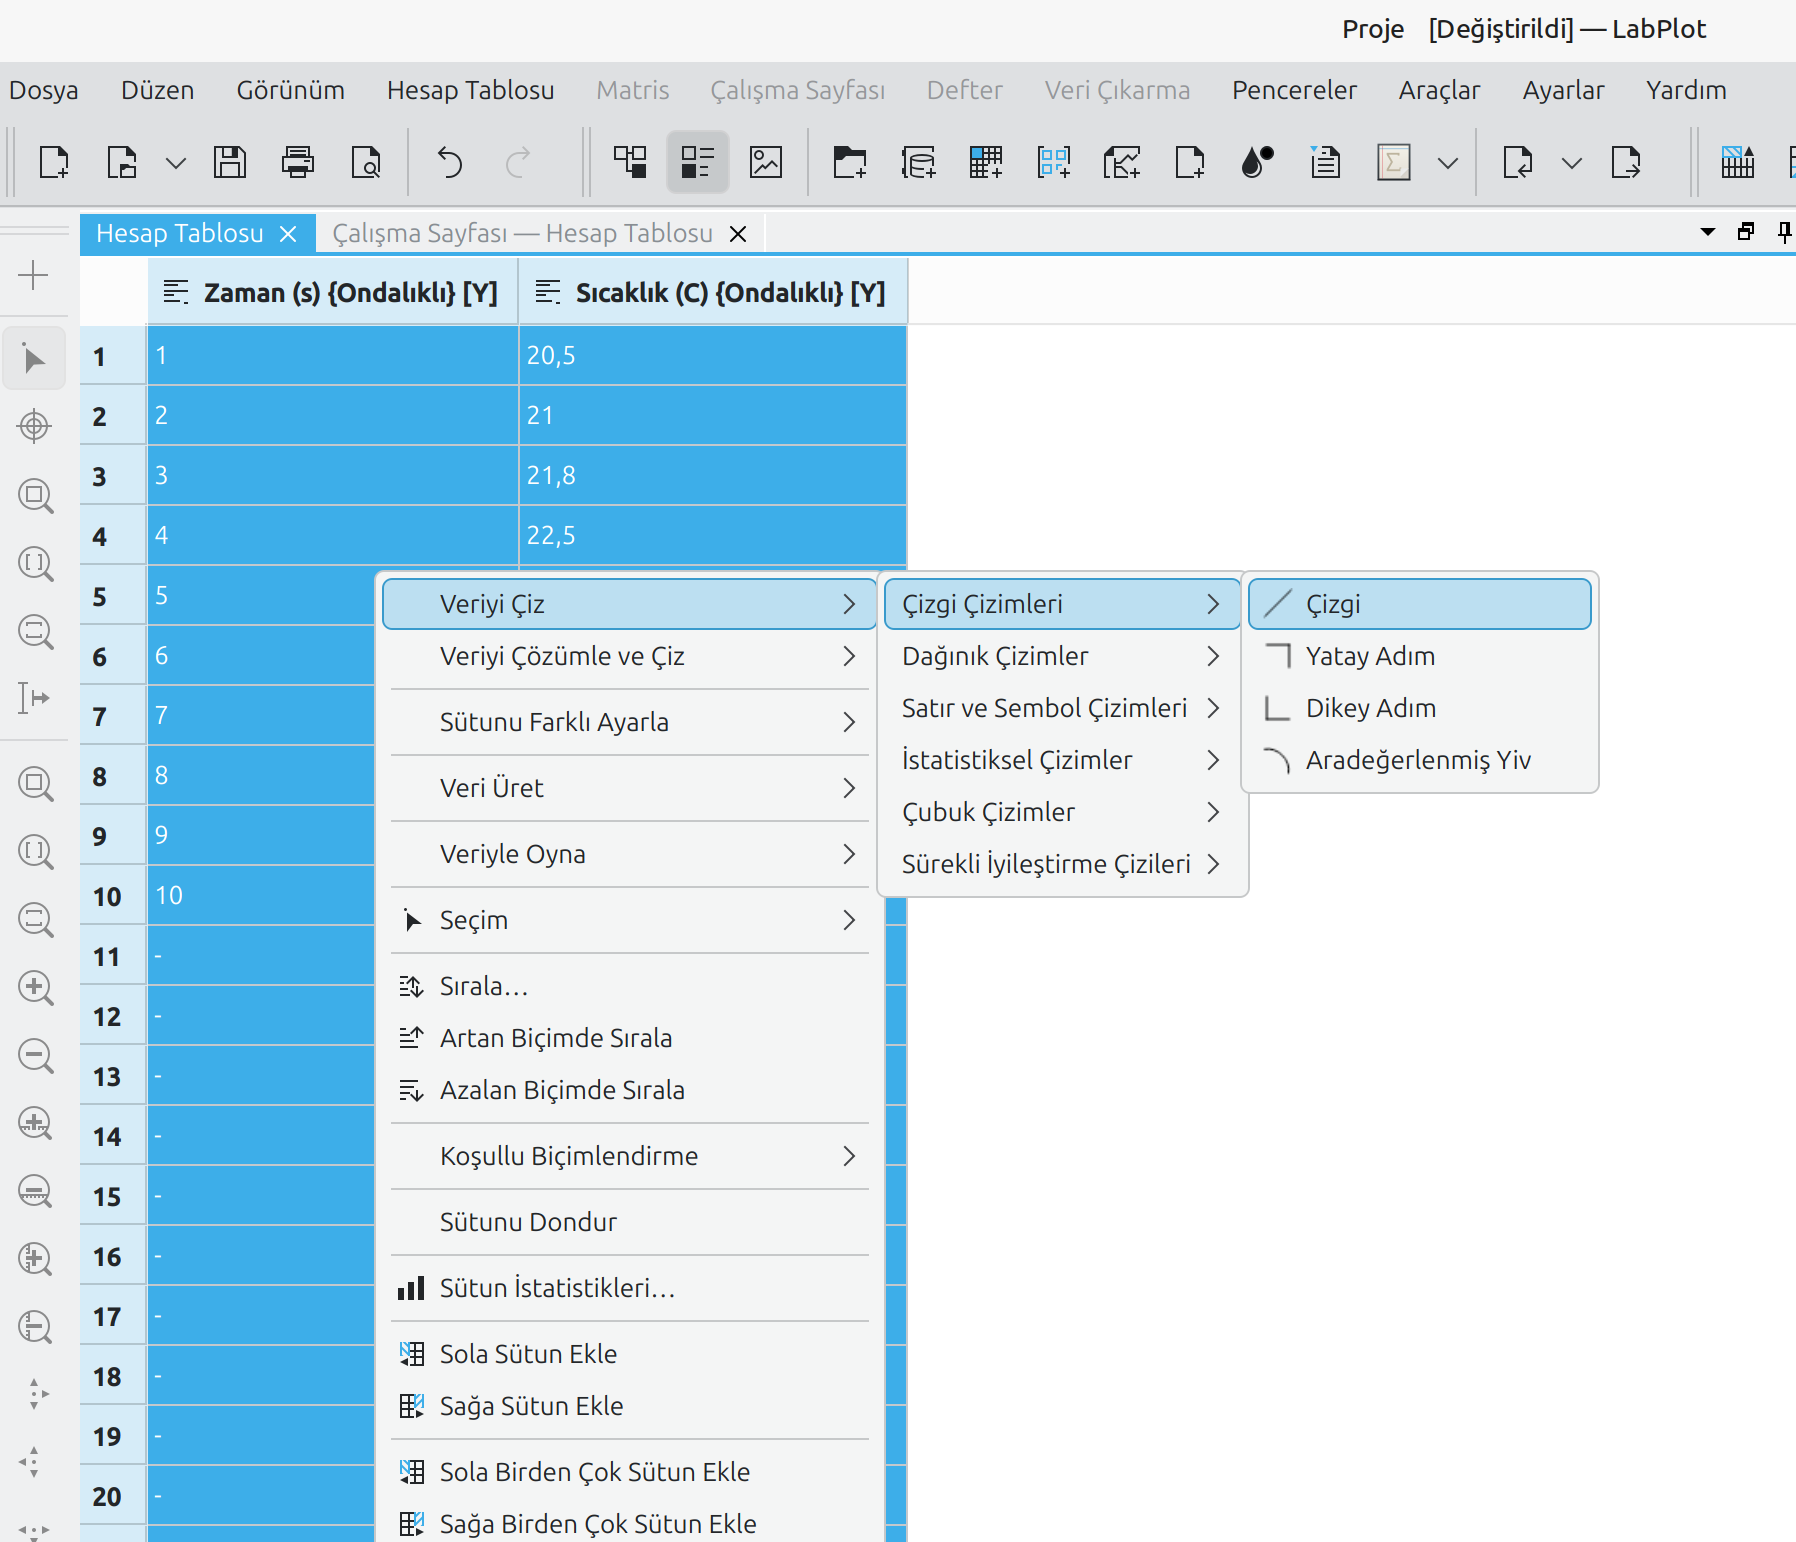This screenshot has height=1542, width=1796.
Task: Click Sağa Sütun Ekle menu entry
Action: point(629,1406)
